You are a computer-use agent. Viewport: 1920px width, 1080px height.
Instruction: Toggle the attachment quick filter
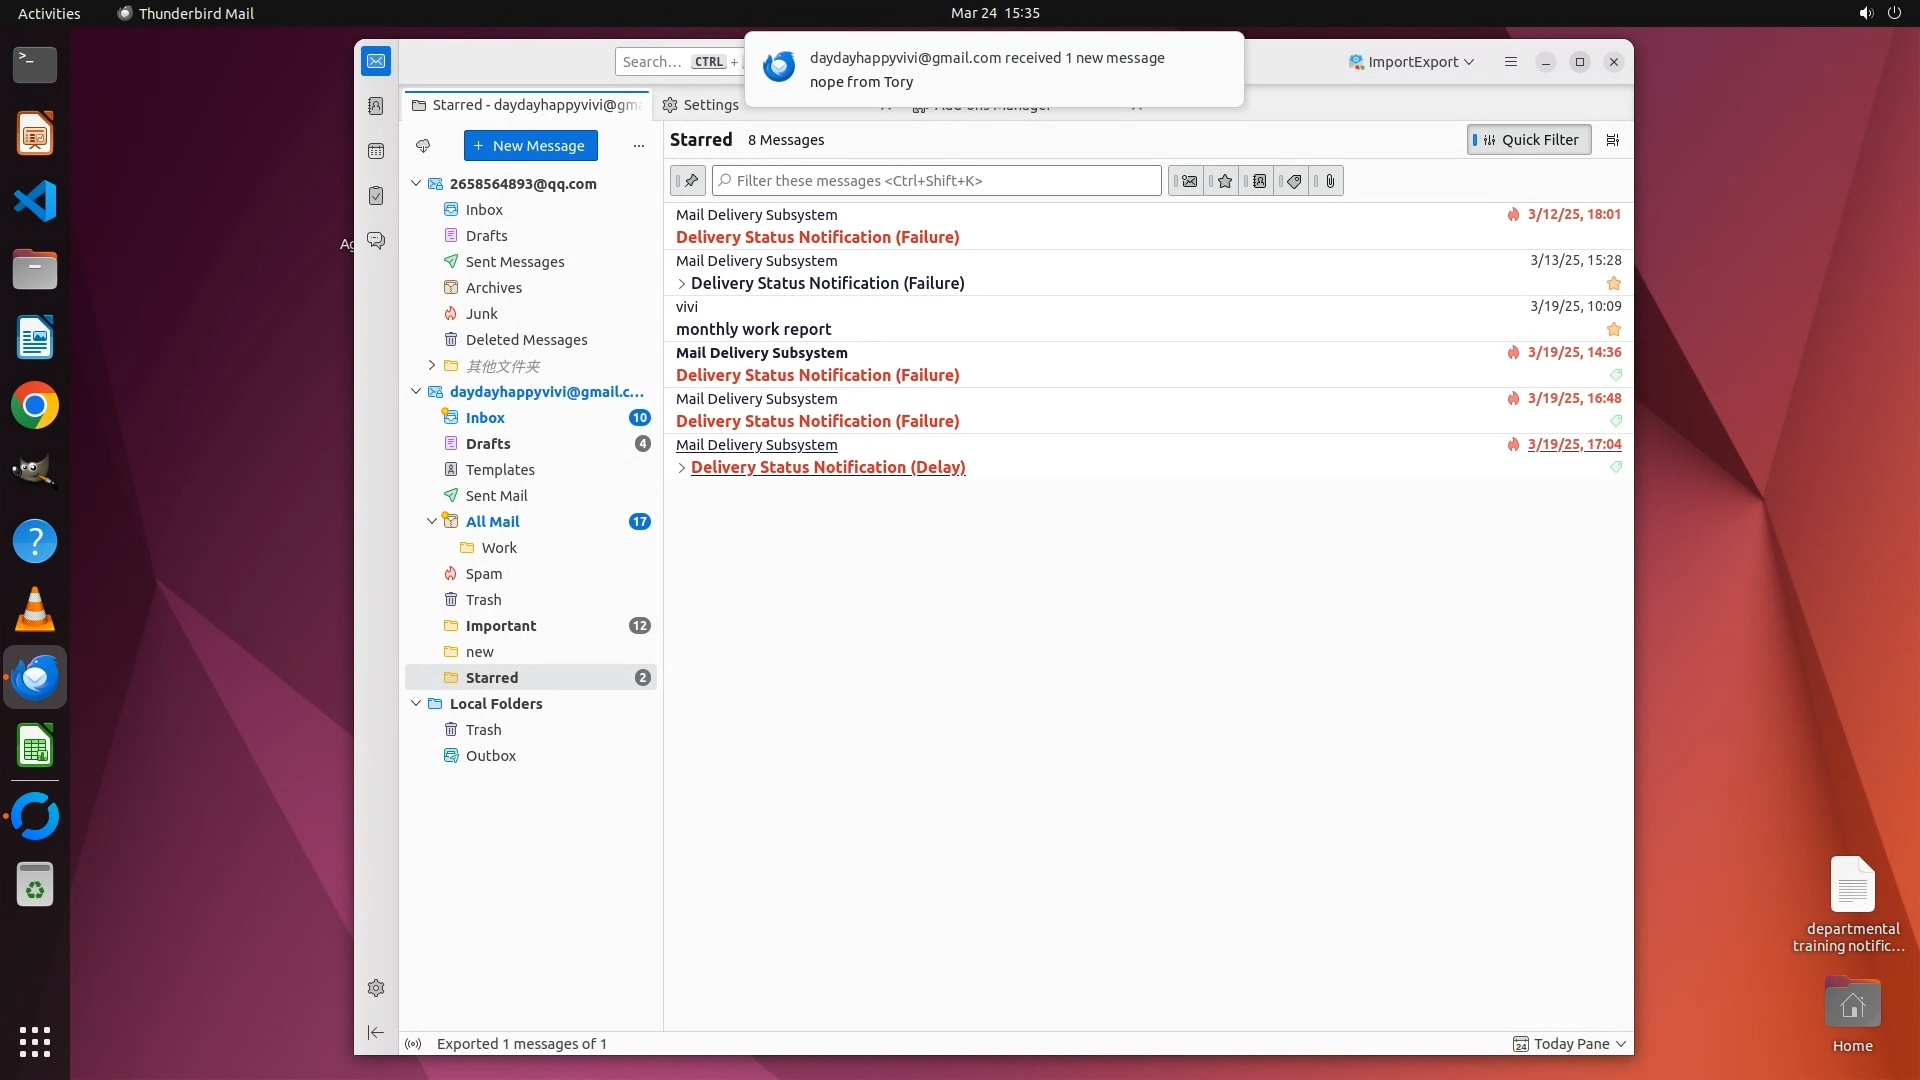point(1329,181)
